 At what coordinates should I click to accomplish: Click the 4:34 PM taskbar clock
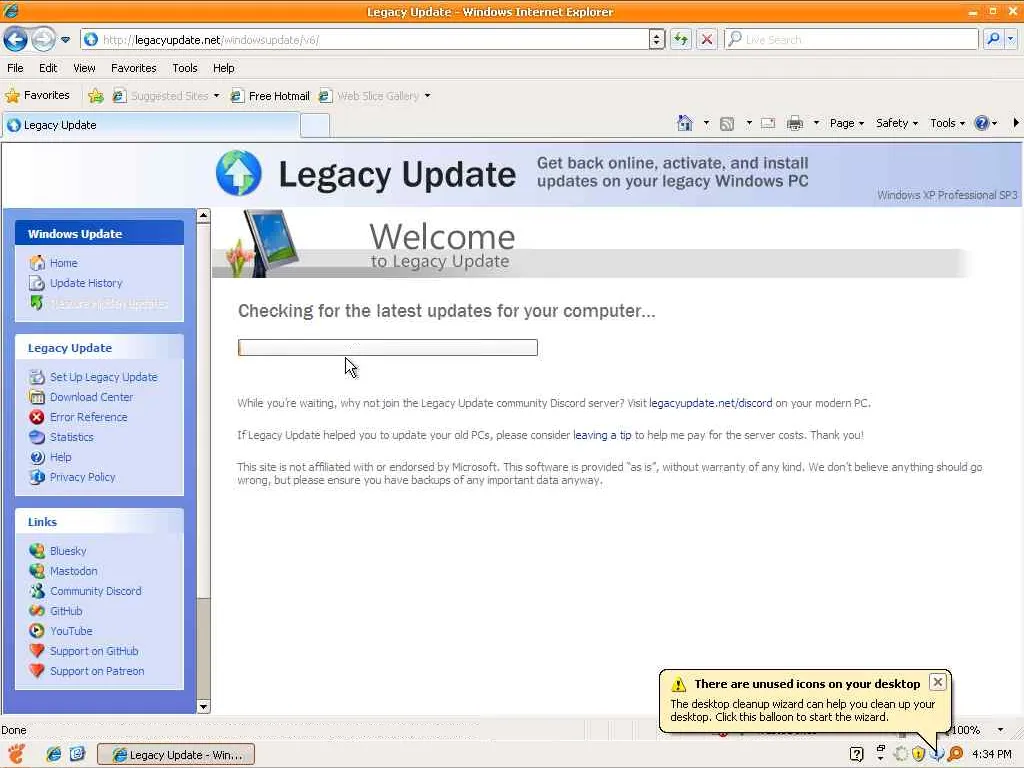click(992, 754)
